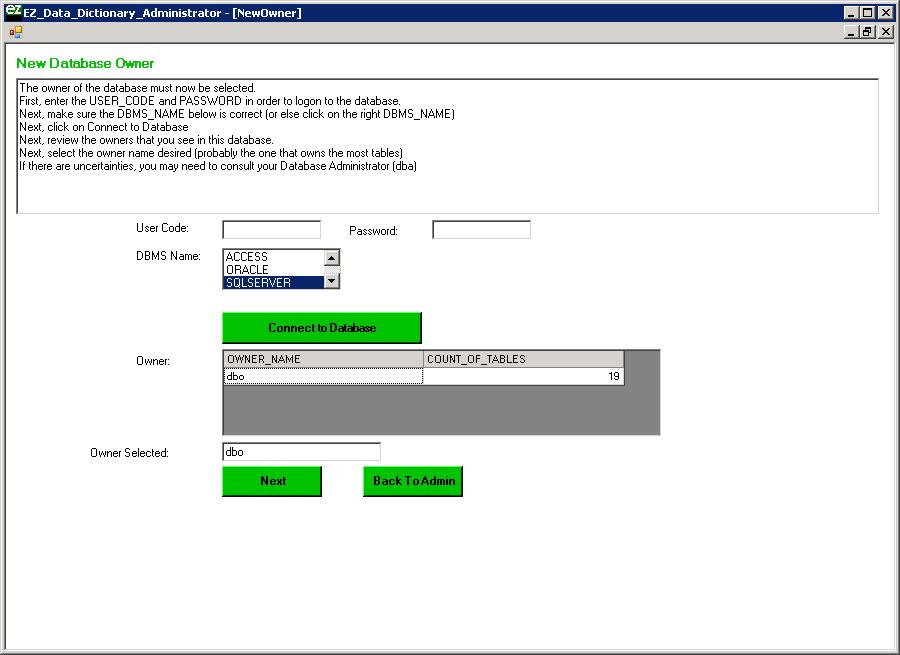The height and width of the screenshot is (655, 900).
Task: Close the EZ_Data_Dictionary_Administrator application
Action: [x=885, y=13]
